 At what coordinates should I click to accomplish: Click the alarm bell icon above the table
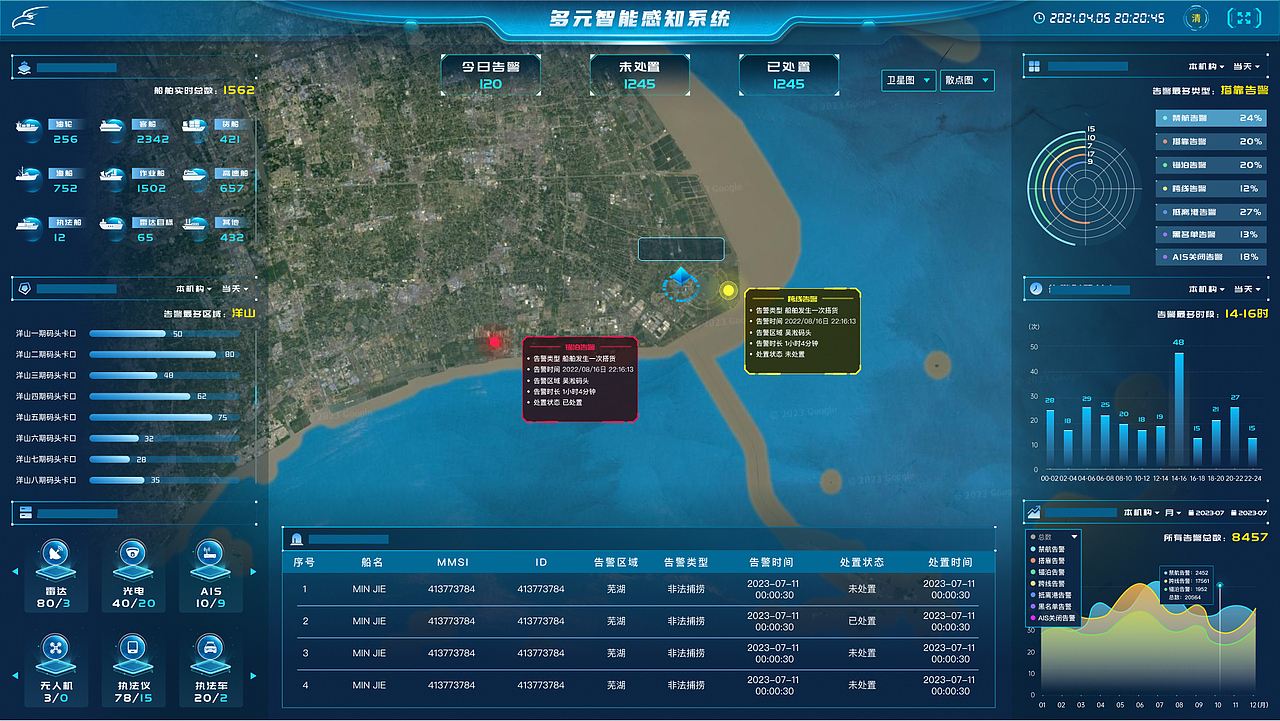tap(296, 540)
